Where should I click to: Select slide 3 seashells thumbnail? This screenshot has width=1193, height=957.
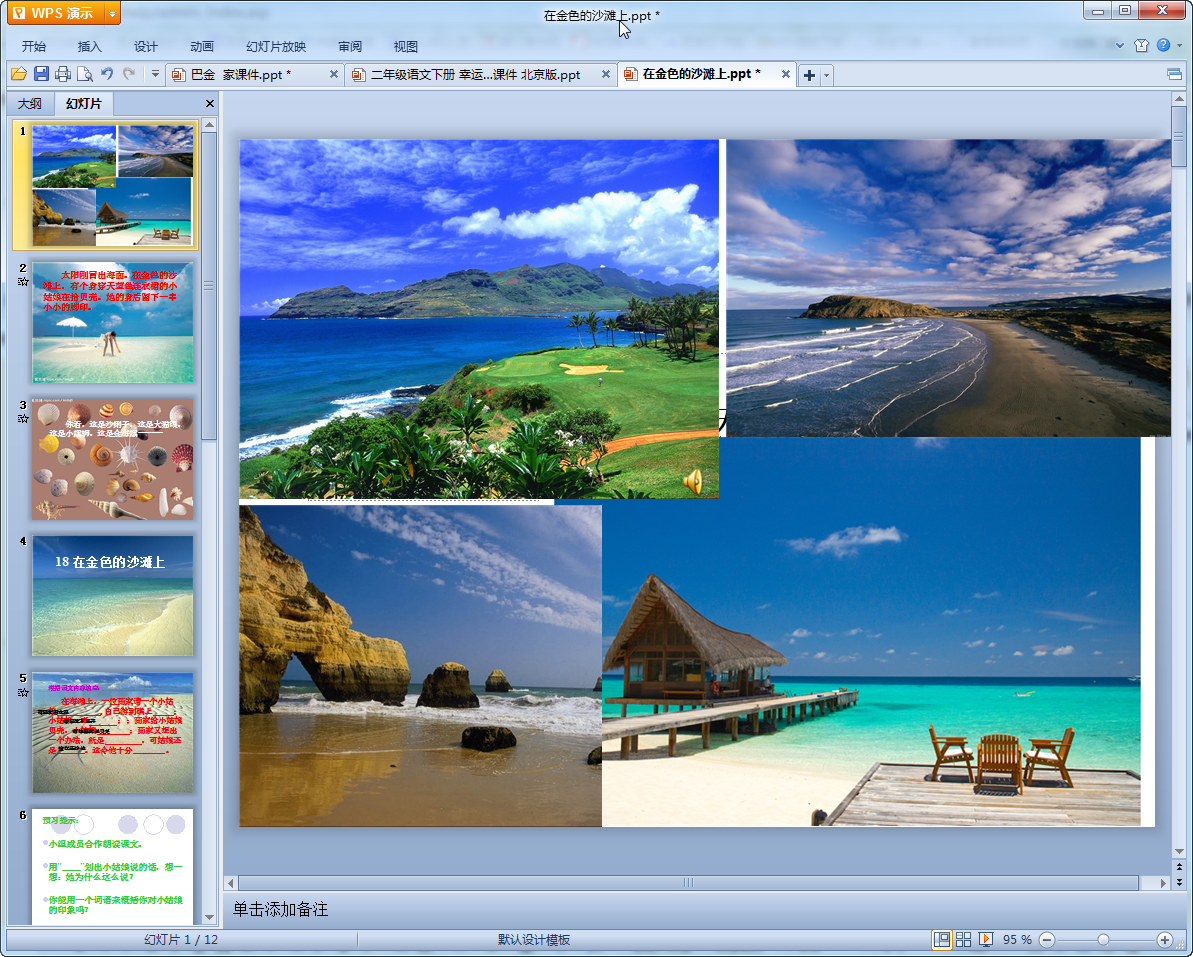tap(113, 459)
